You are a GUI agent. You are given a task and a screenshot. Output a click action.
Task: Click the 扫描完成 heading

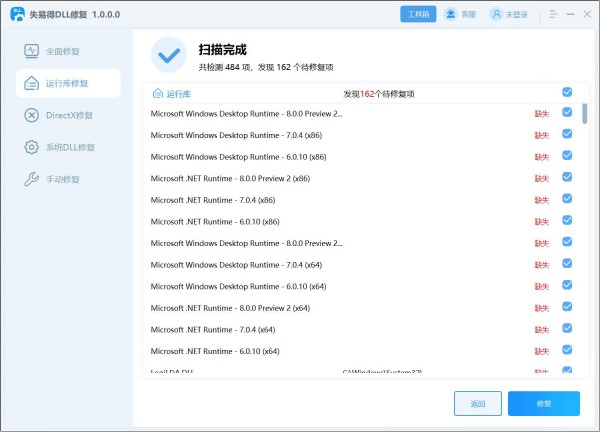(222, 50)
